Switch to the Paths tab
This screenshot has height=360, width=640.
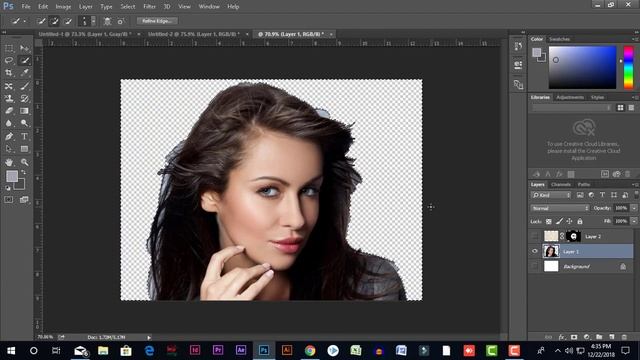pyautogui.click(x=584, y=184)
